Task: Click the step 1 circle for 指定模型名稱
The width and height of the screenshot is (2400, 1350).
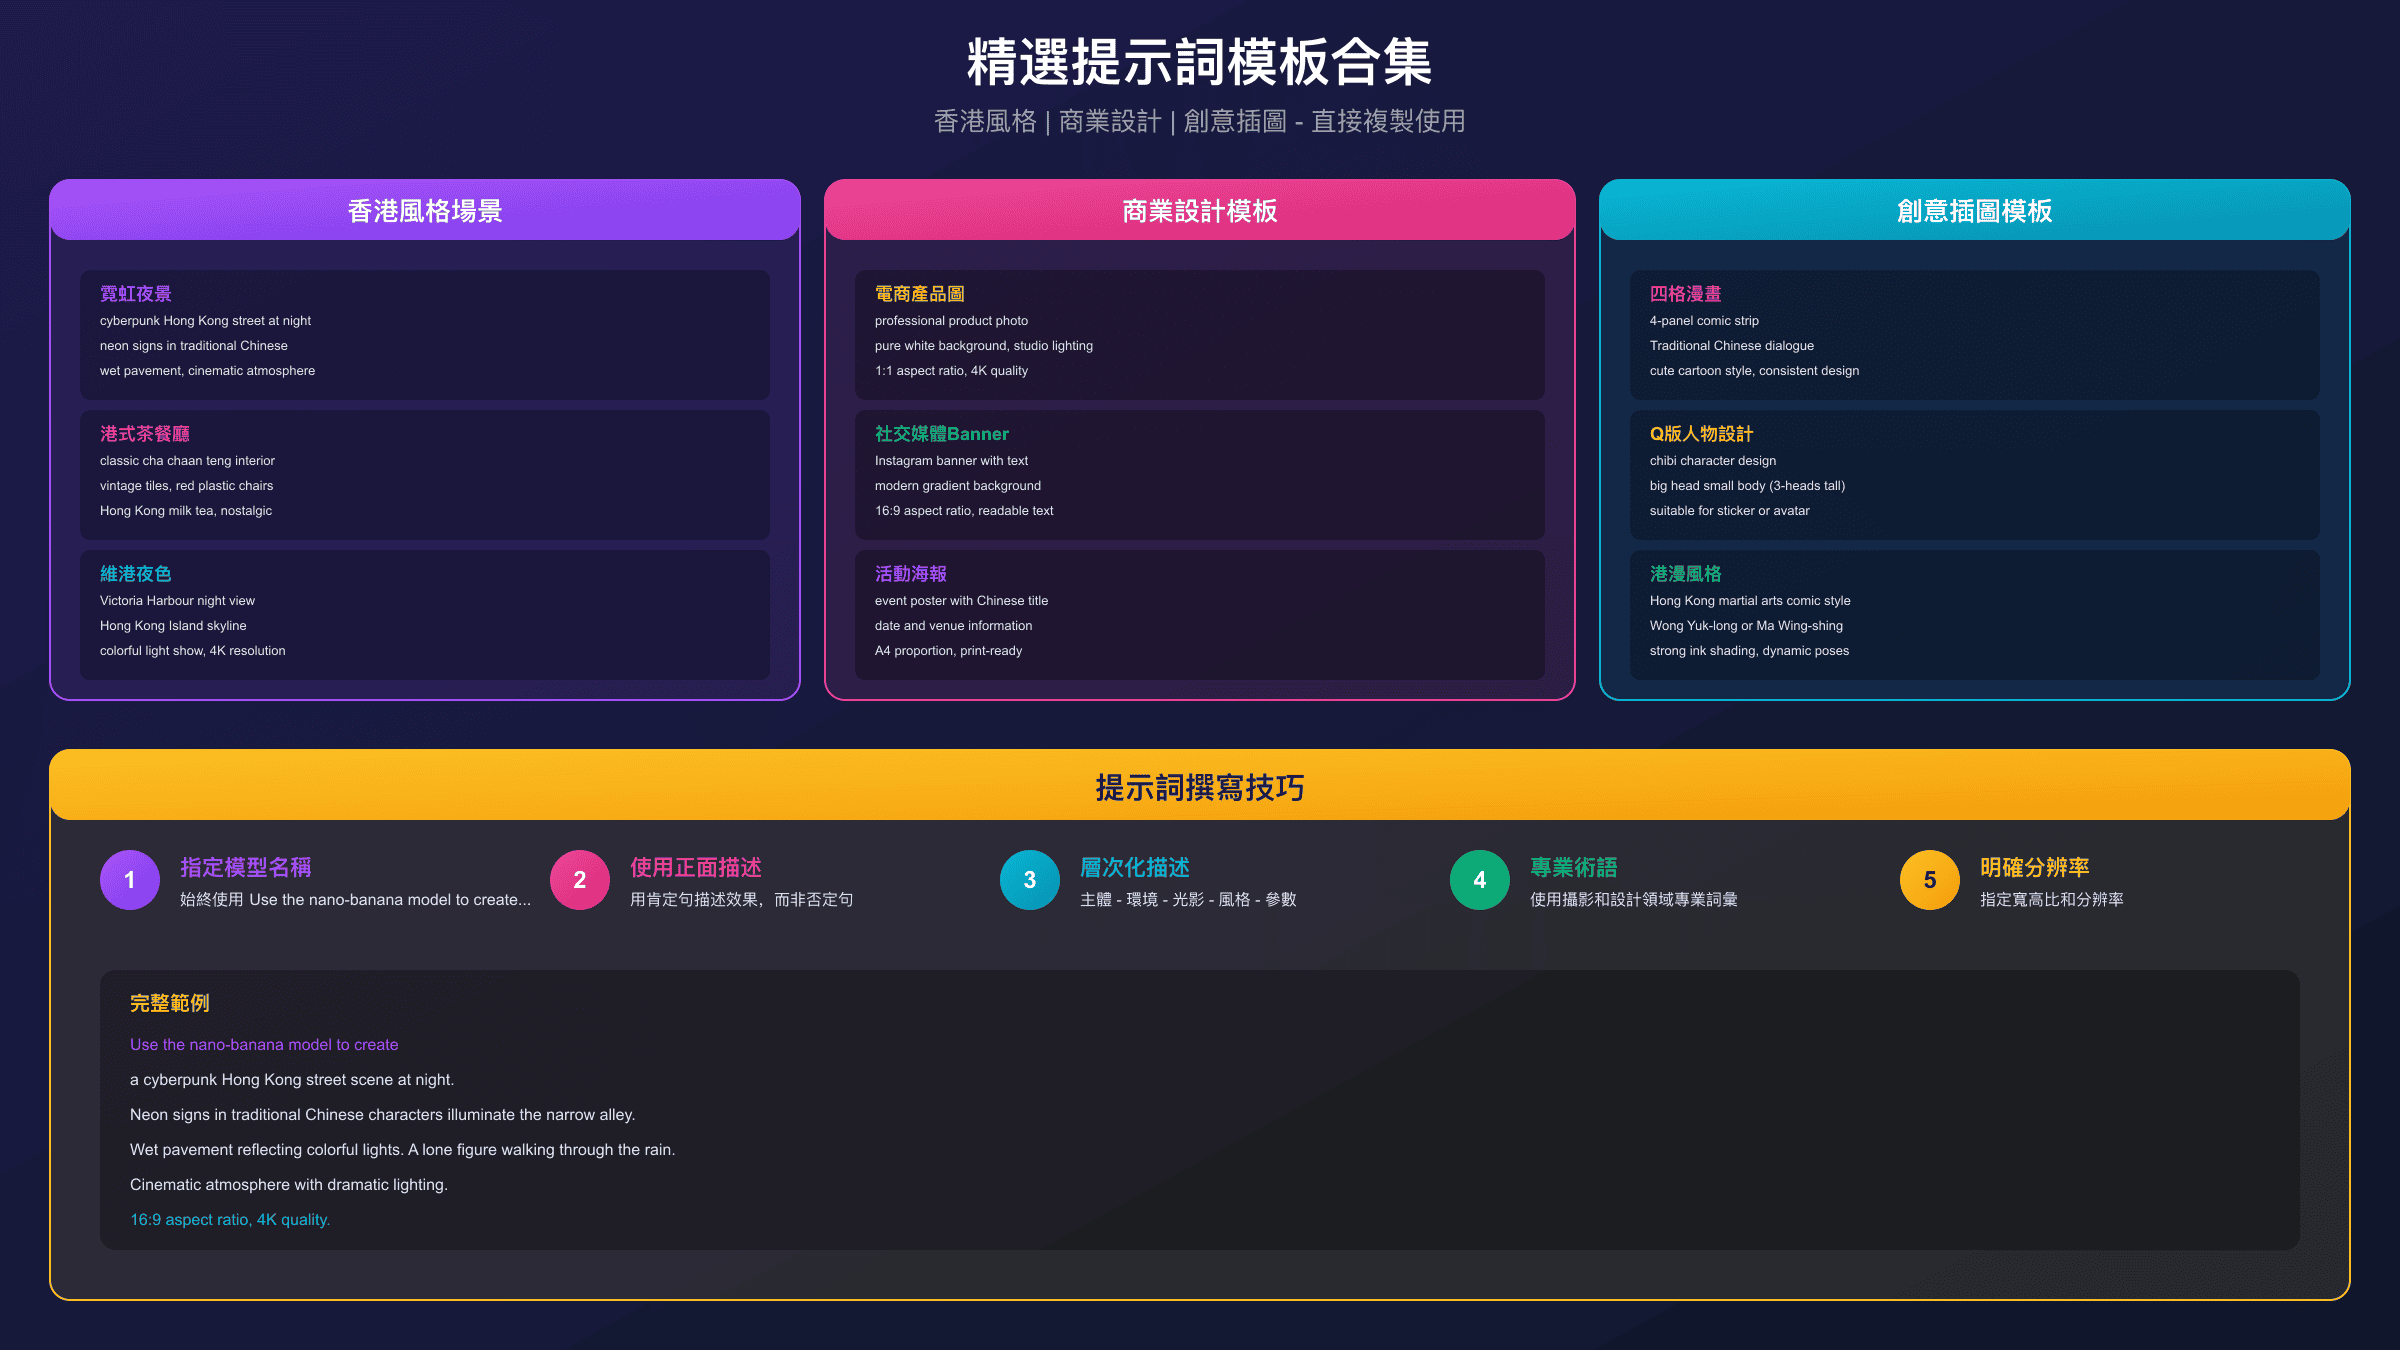Action: pos(129,880)
